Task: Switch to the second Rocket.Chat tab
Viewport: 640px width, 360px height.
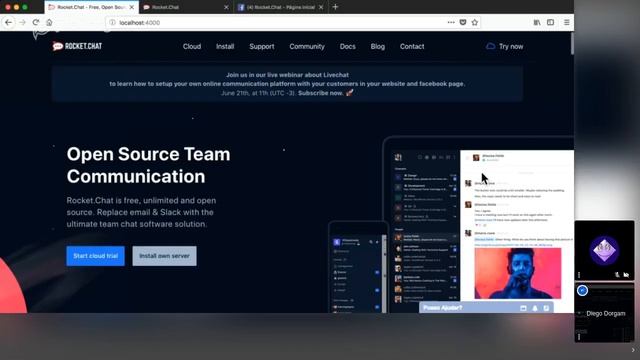Action: pyautogui.click(x=186, y=7)
